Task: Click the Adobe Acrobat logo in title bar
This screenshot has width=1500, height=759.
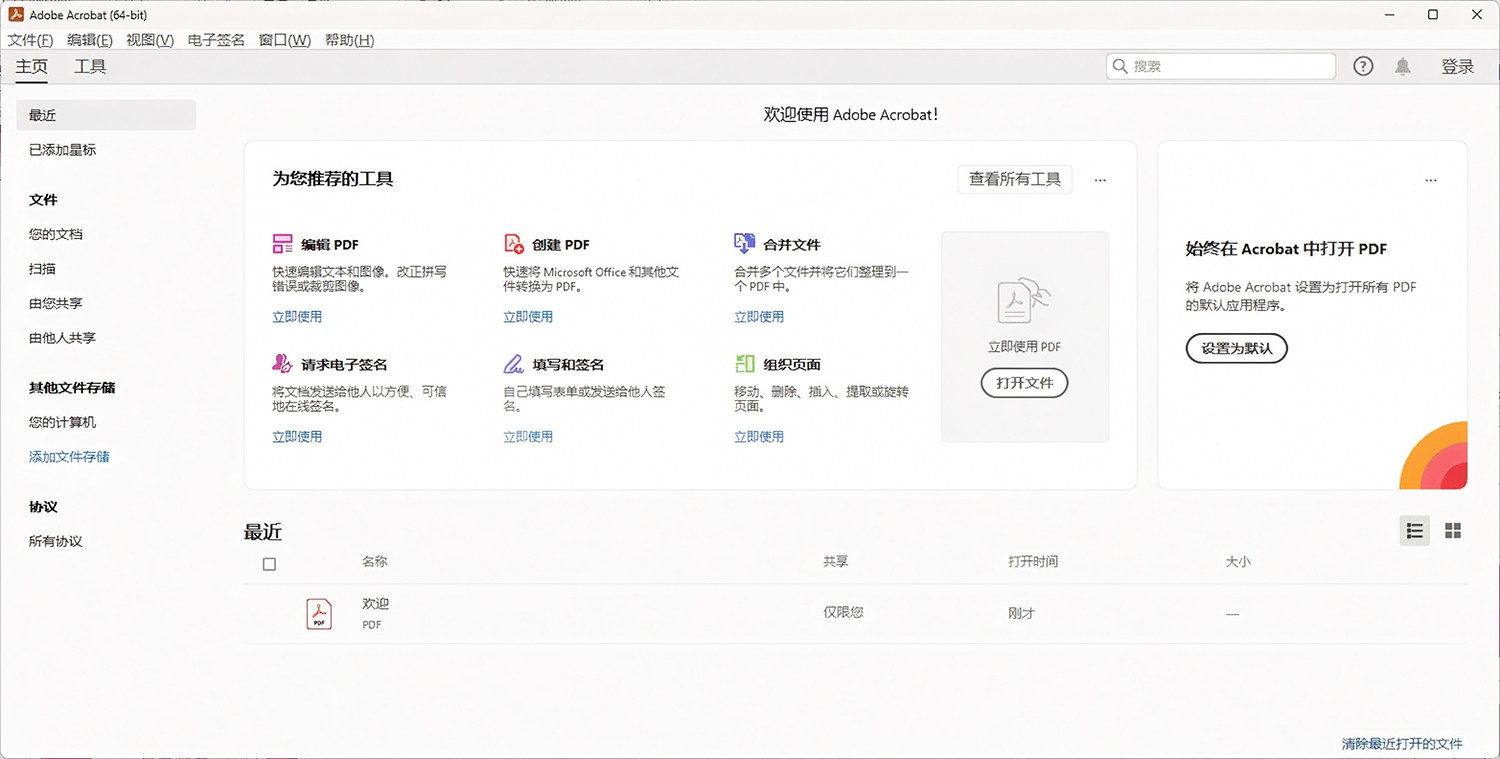Action: 16,14
